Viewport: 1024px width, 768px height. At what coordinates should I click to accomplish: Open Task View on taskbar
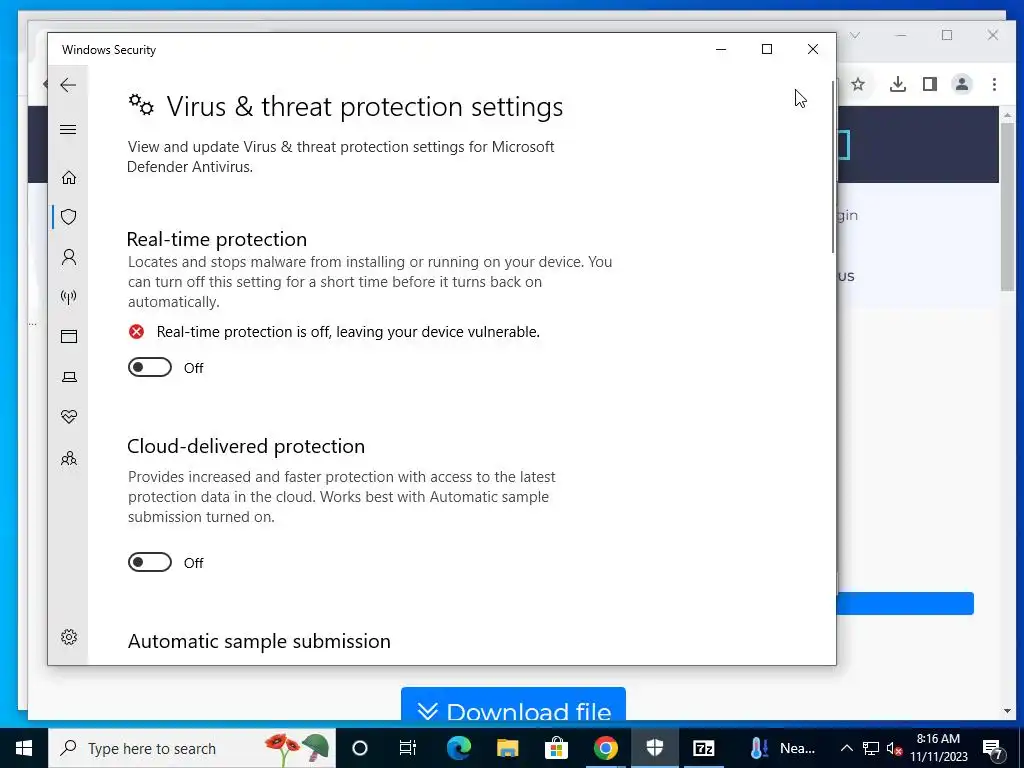(x=408, y=748)
